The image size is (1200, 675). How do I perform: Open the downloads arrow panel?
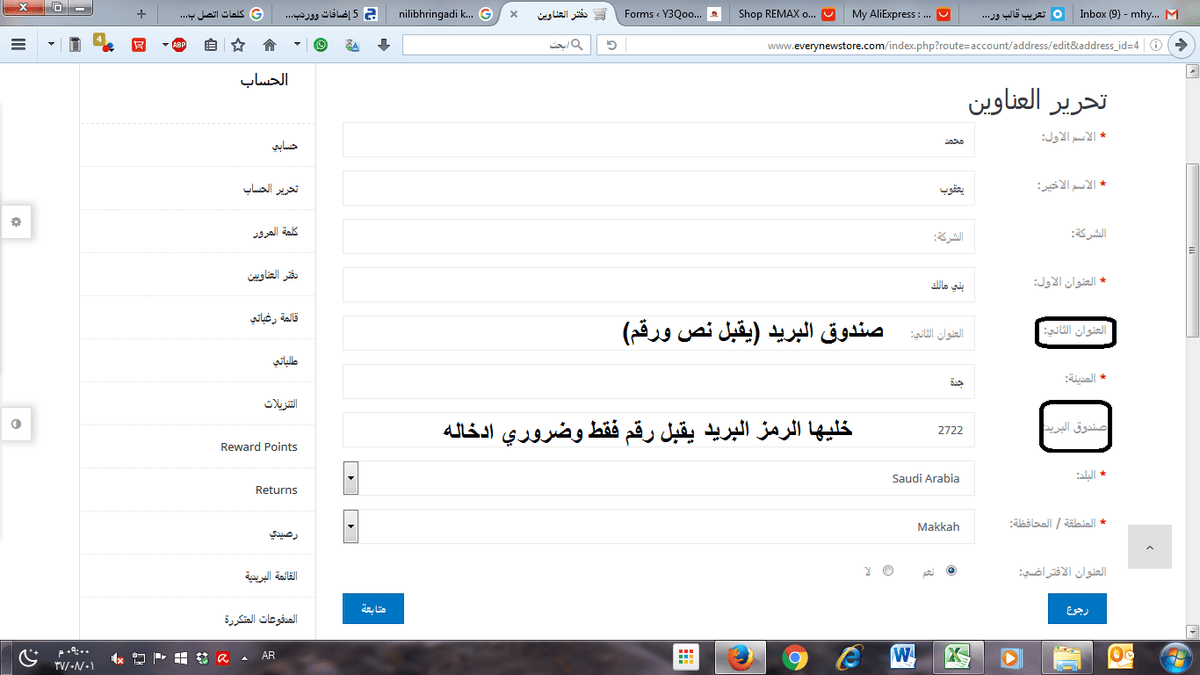click(x=384, y=45)
